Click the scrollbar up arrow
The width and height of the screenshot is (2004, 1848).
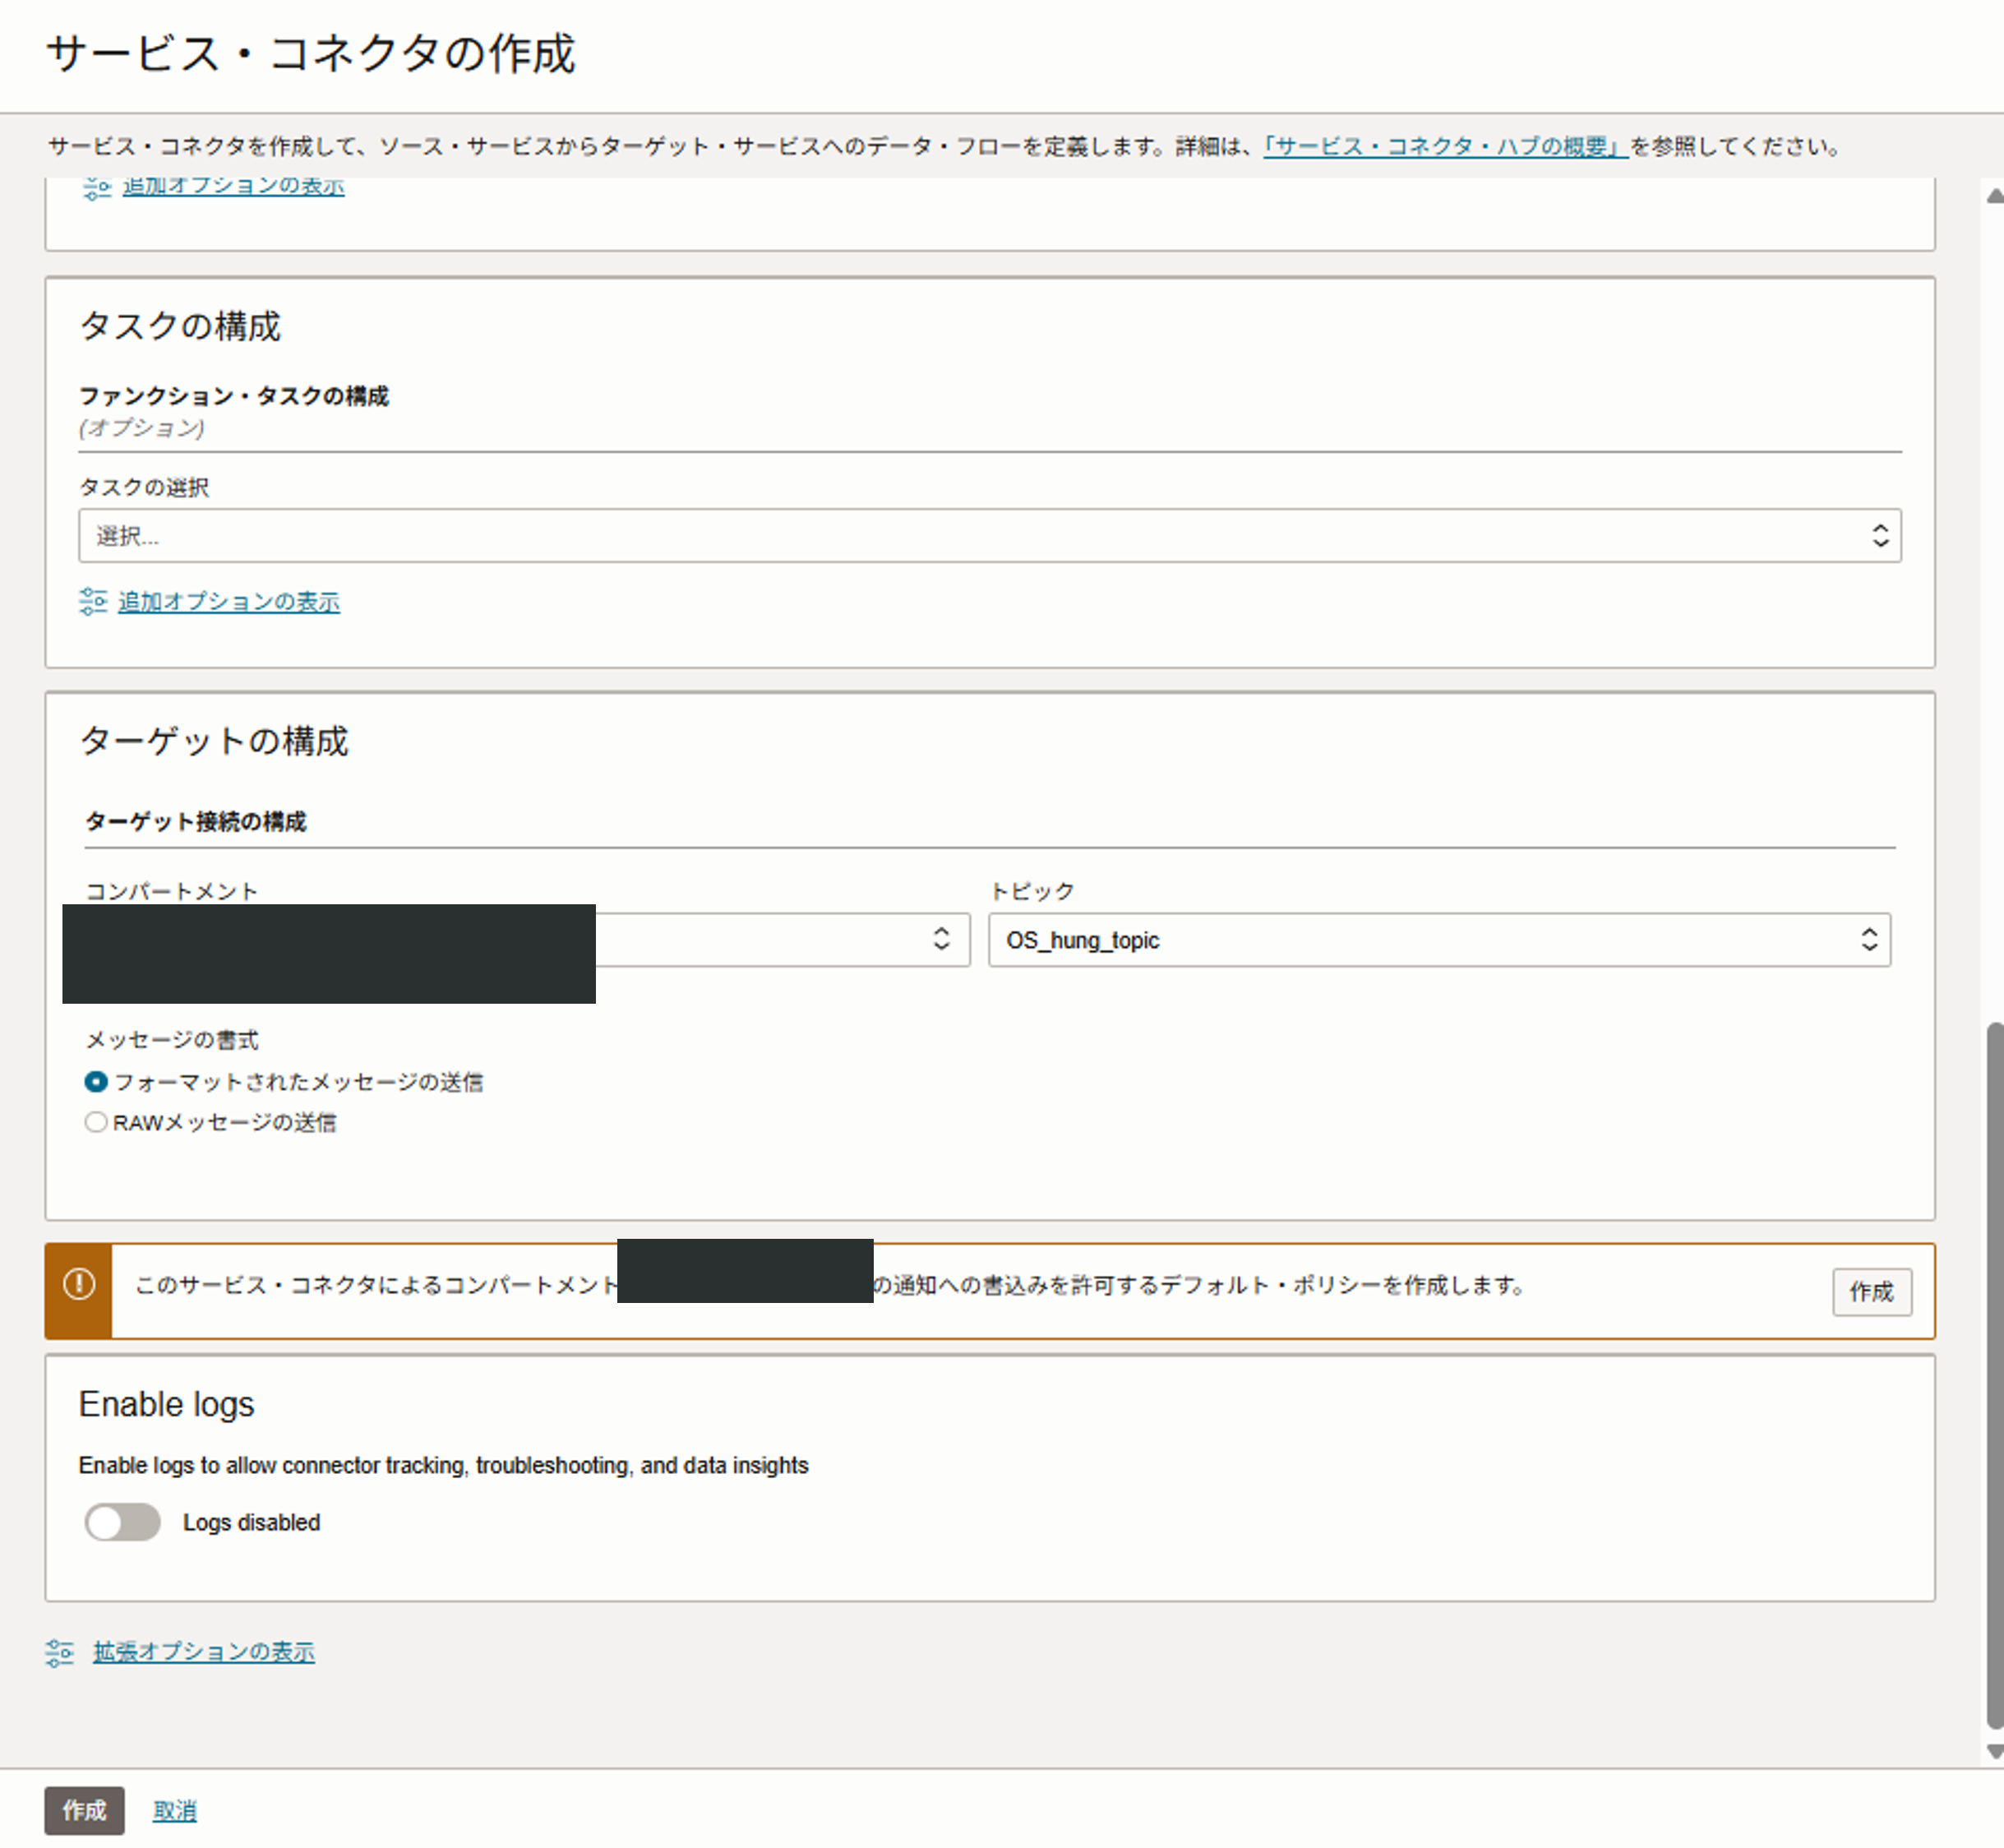pos(1994,196)
